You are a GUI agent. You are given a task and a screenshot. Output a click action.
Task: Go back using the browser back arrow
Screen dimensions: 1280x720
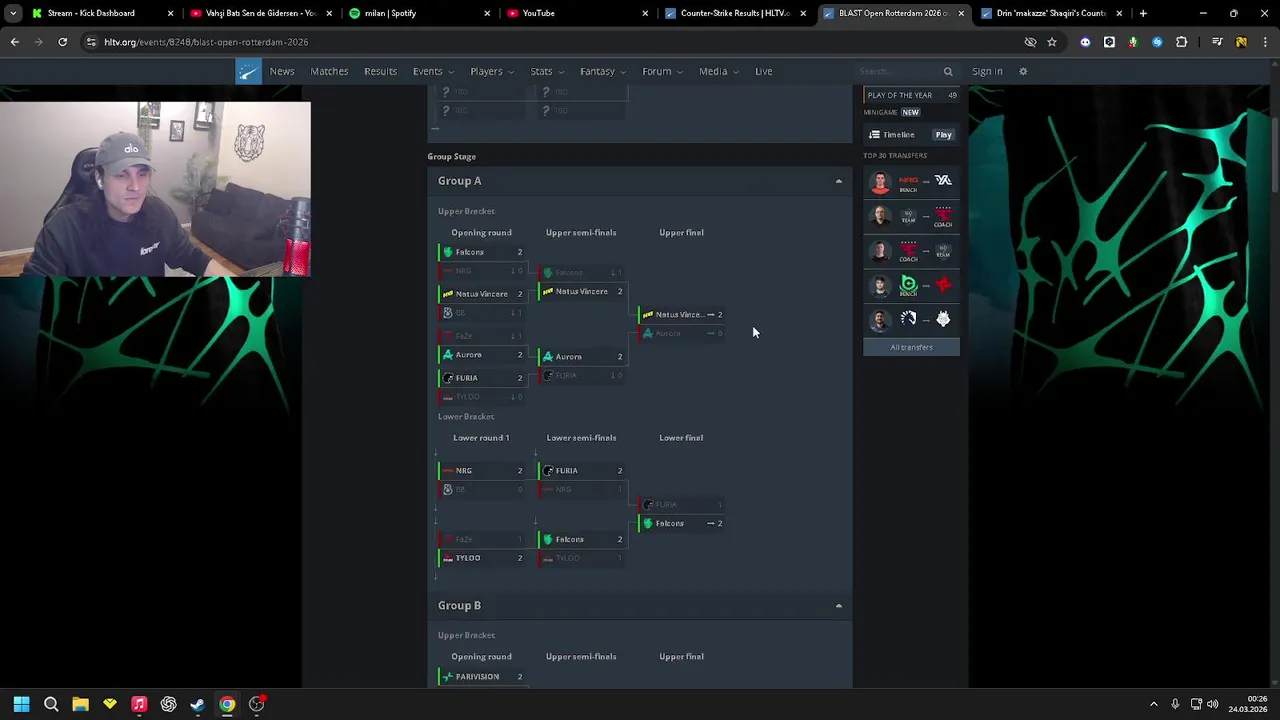click(15, 42)
